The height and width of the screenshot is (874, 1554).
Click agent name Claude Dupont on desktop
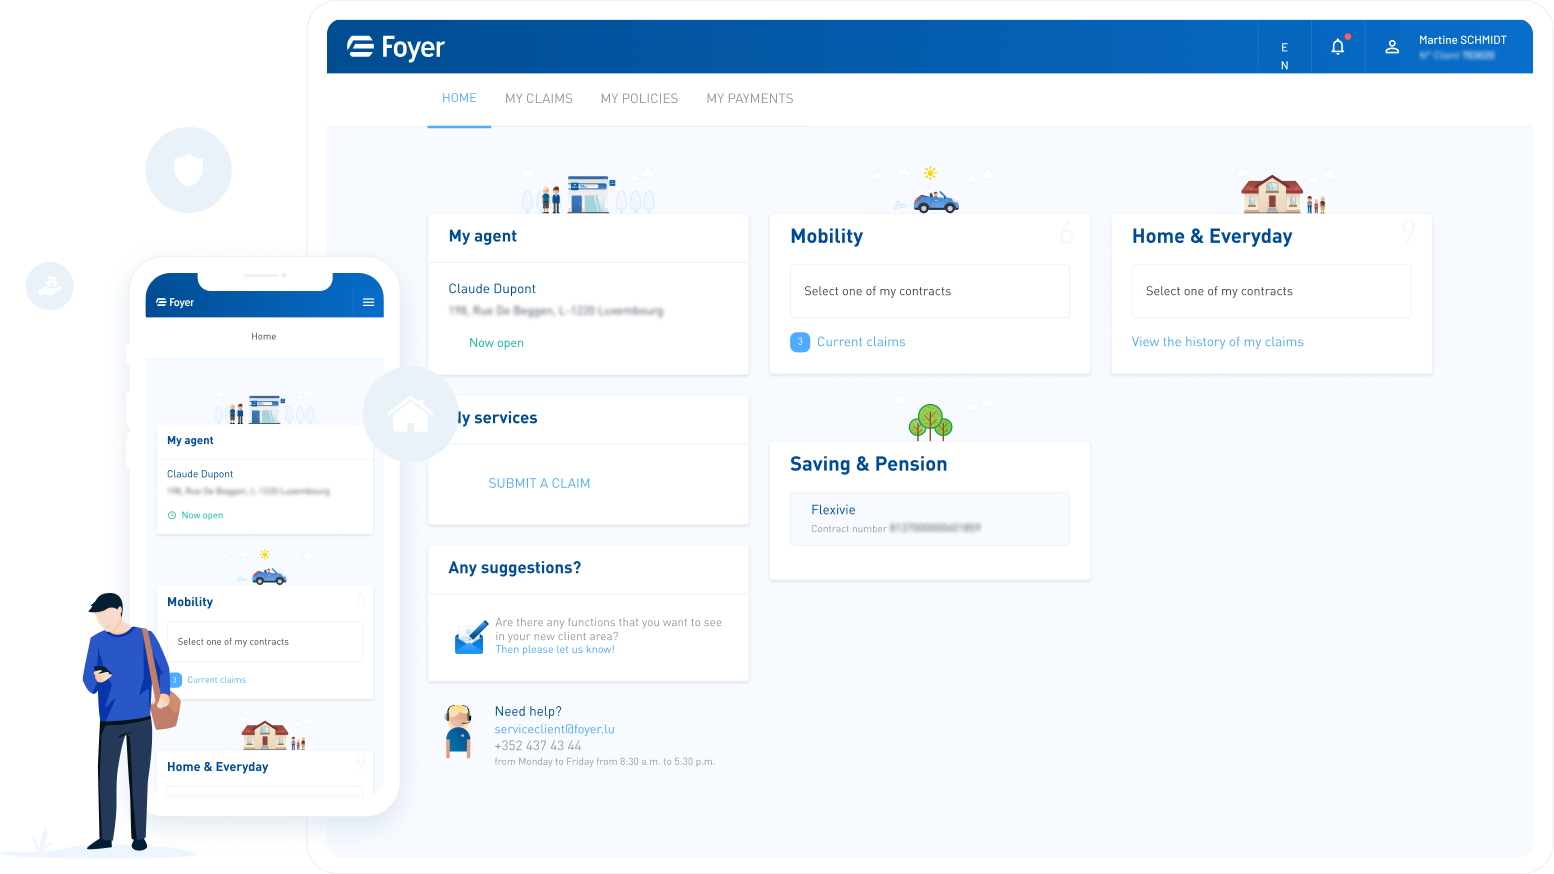492,289
